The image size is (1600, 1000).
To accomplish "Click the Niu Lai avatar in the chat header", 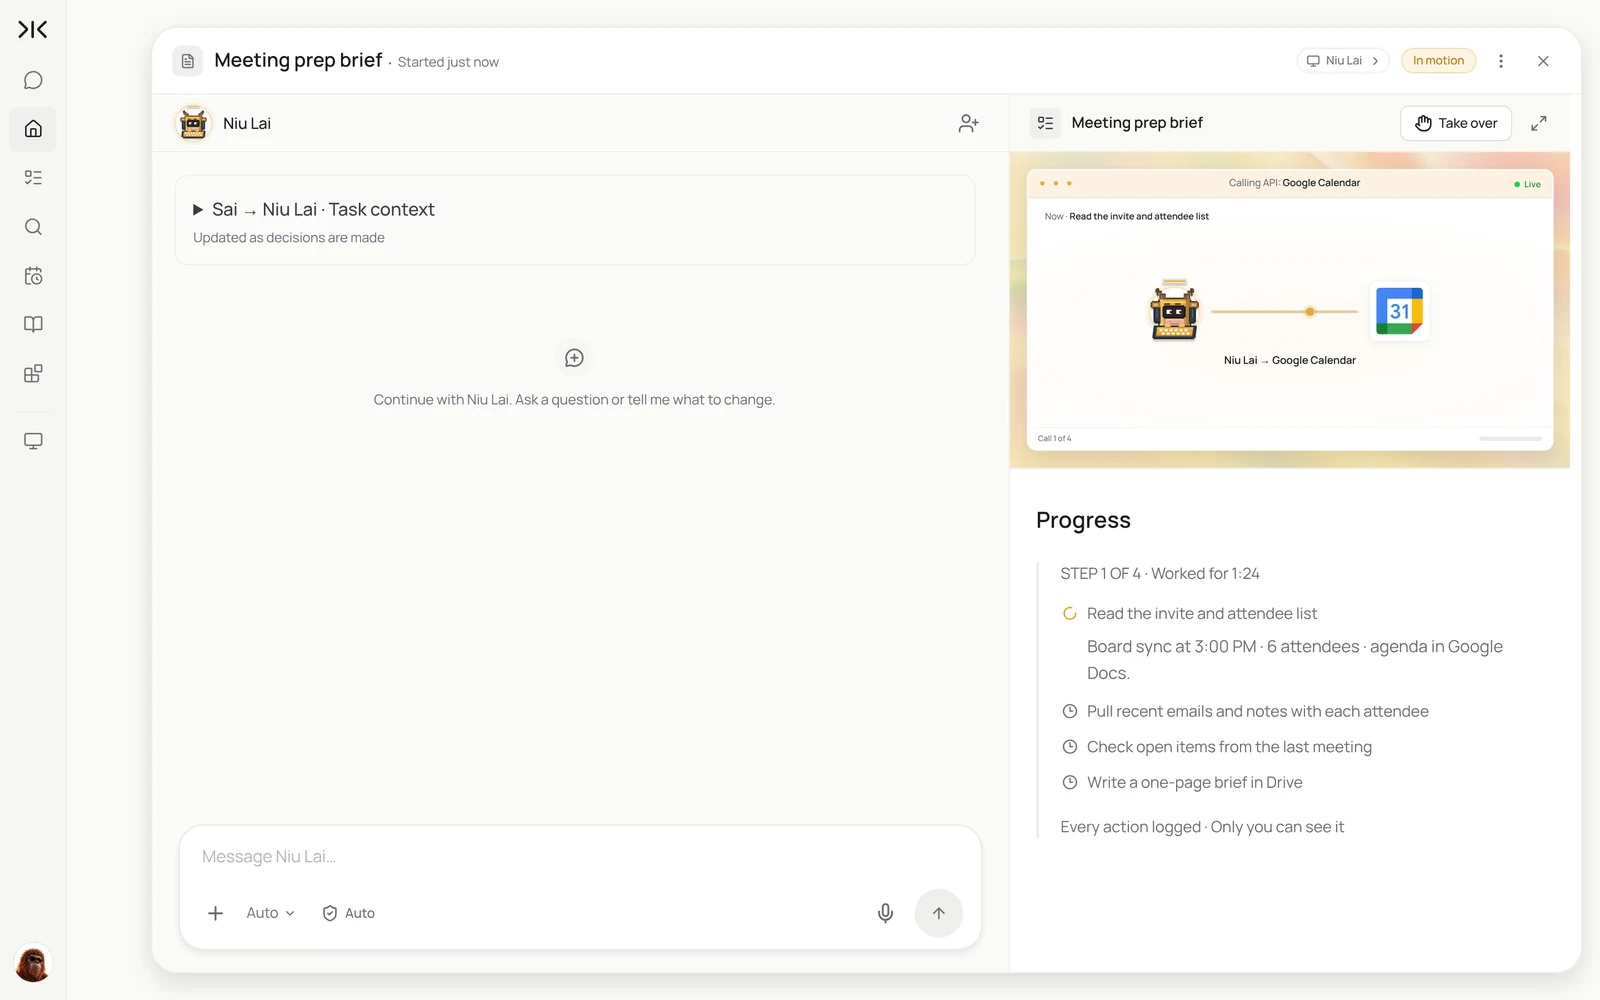I will (193, 123).
